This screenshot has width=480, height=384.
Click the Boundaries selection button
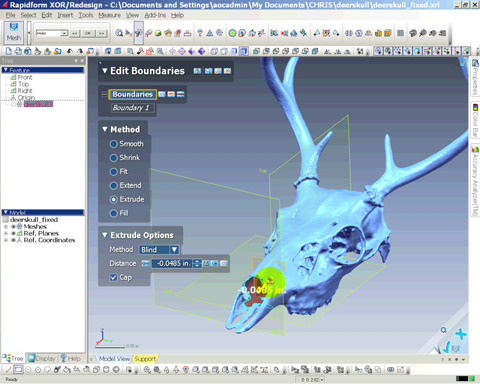pyautogui.click(x=132, y=94)
